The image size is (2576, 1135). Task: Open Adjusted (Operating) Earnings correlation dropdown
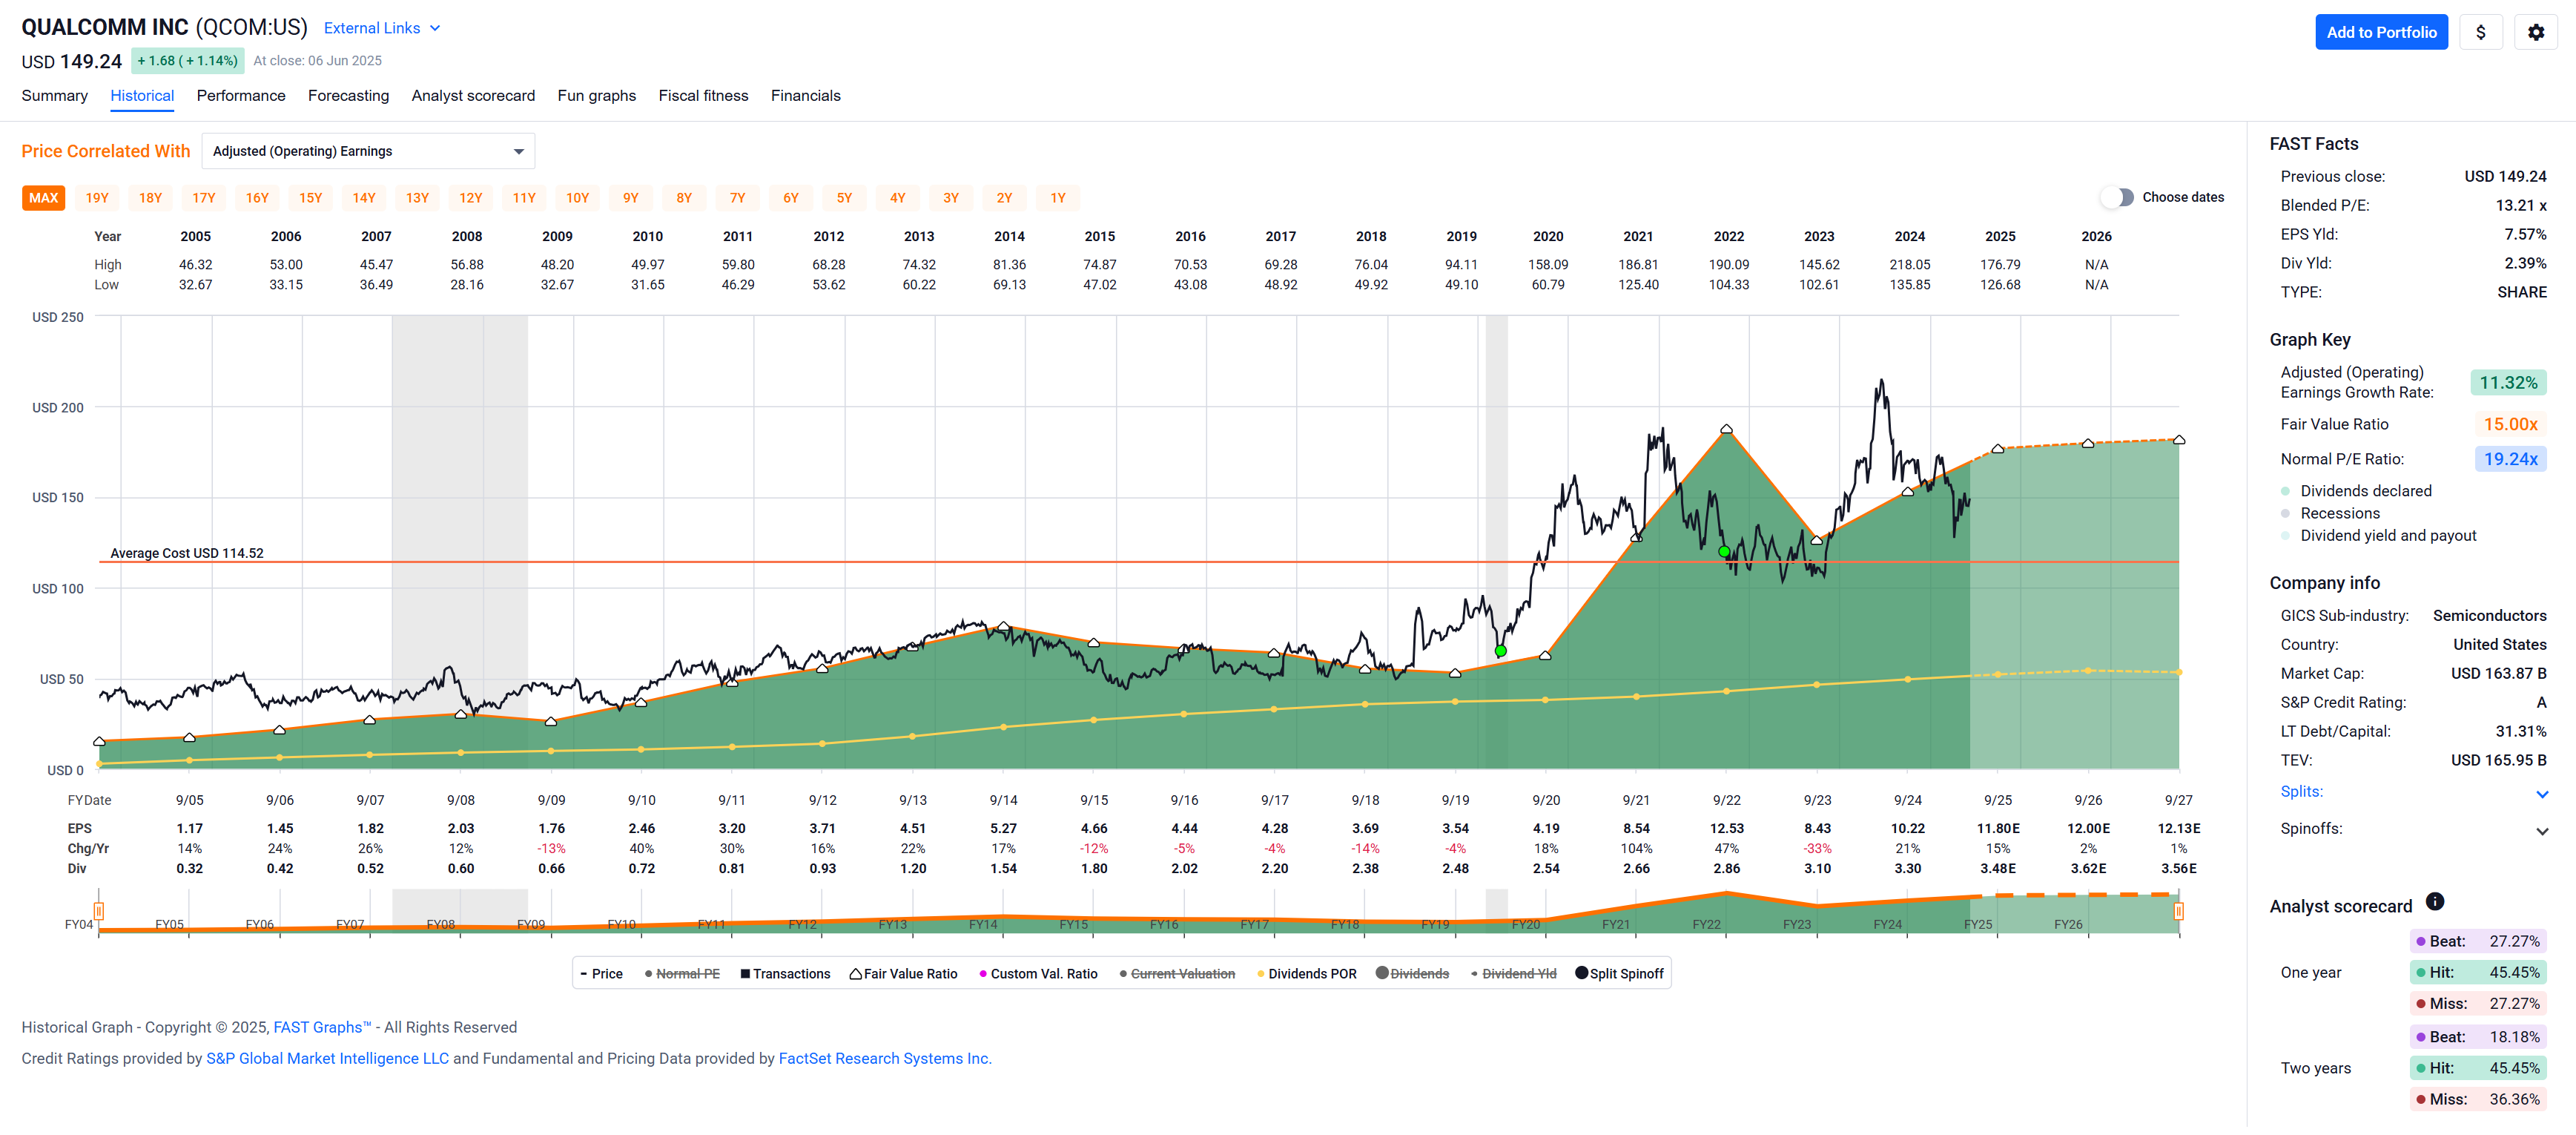(368, 151)
